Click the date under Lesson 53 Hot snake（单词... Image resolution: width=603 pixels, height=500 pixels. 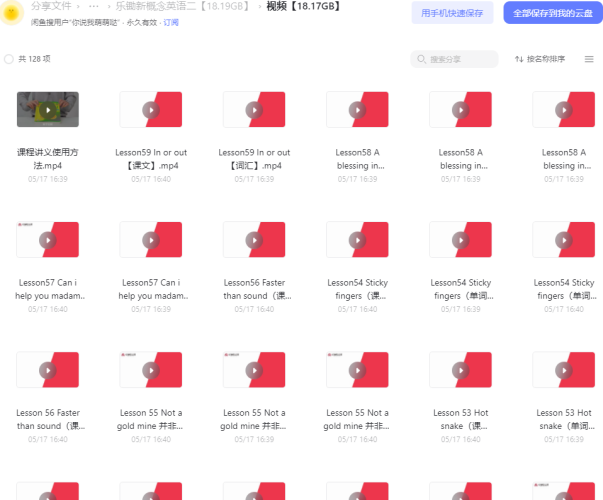[564, 439]
